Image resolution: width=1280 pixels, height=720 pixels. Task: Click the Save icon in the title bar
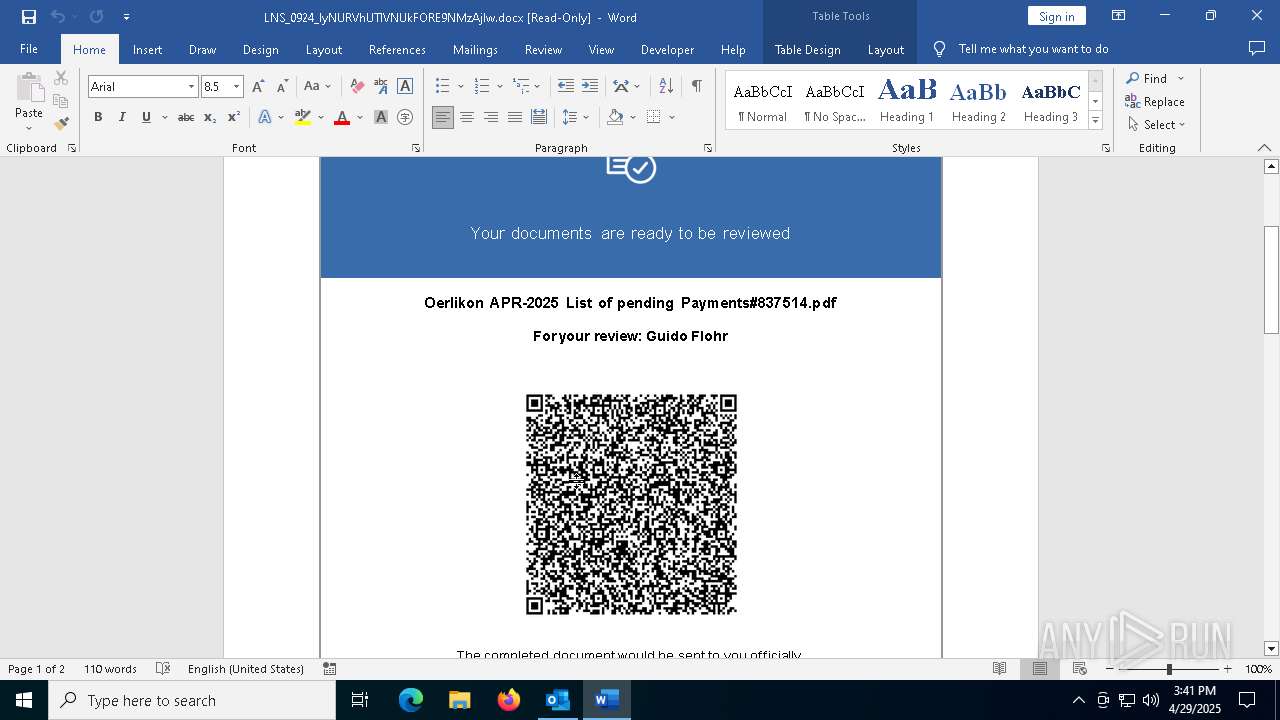pos(29,17)
